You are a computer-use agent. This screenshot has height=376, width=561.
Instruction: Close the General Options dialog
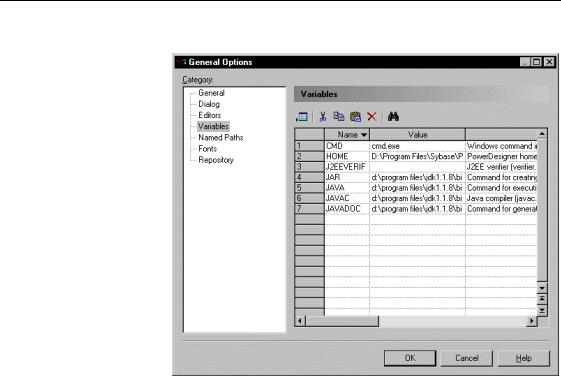click(549, 62)
